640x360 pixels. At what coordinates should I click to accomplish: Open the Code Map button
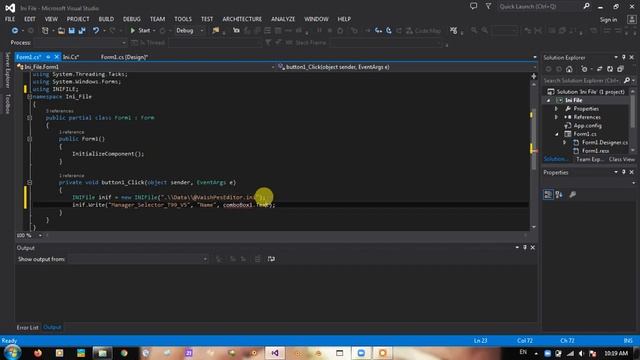(424, 31)
